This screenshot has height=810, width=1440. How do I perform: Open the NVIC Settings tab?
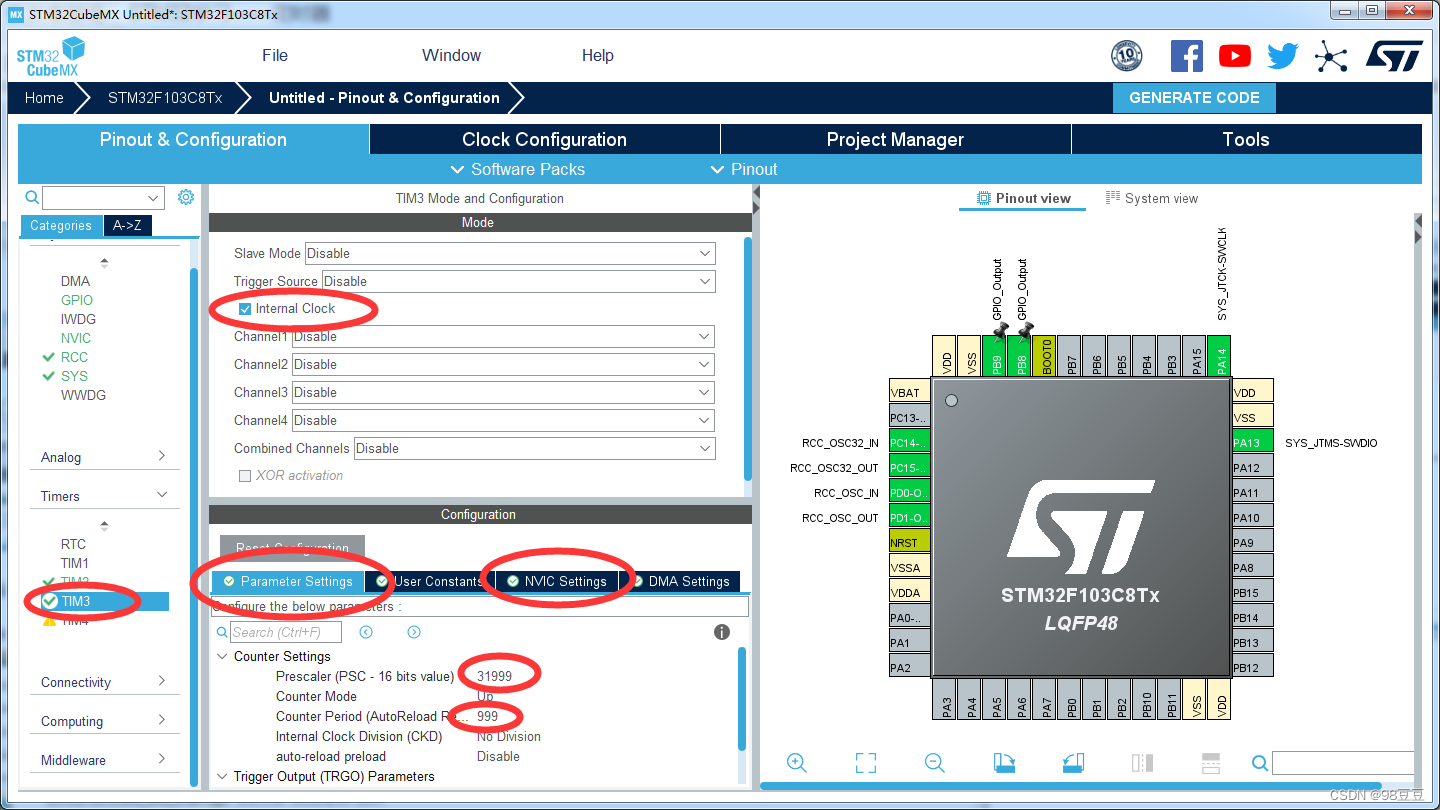556,581
